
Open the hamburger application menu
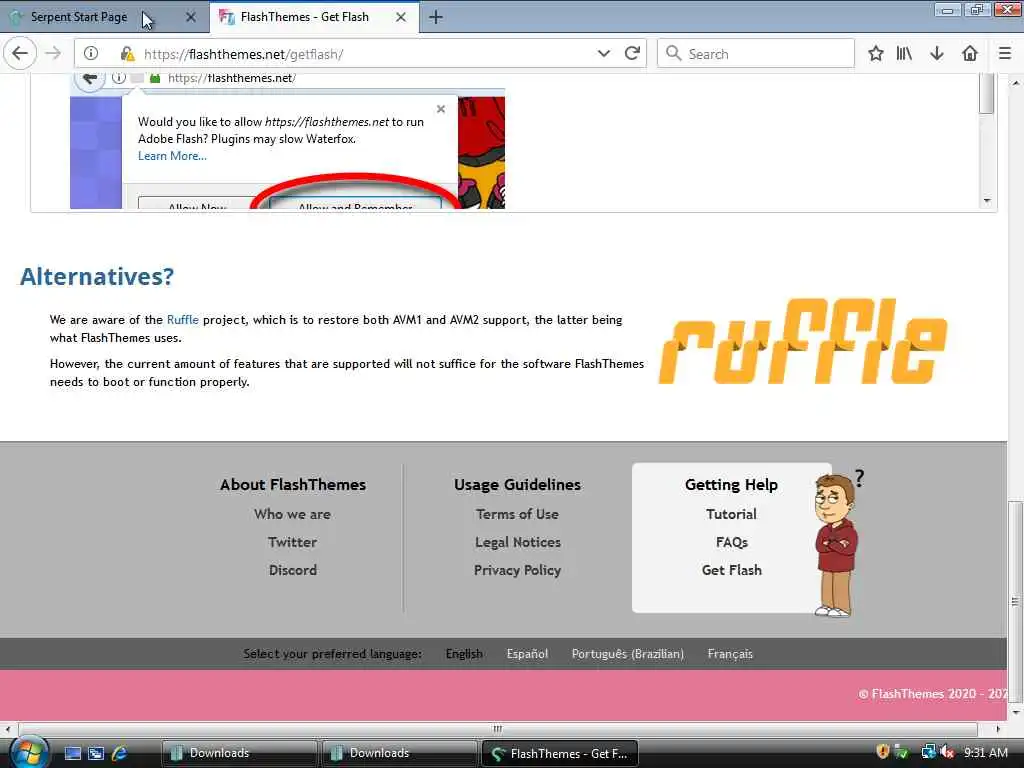[x=1005, y=54]
